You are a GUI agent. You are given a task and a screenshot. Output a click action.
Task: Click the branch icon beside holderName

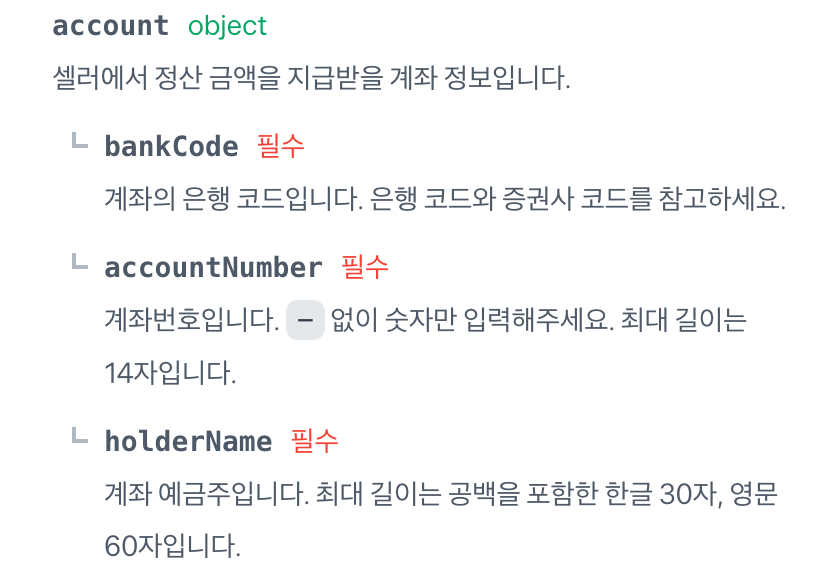[80, 436]
